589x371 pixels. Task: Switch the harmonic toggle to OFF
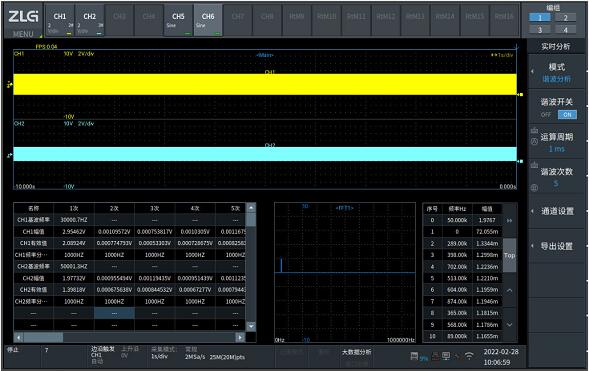(546, 115)
